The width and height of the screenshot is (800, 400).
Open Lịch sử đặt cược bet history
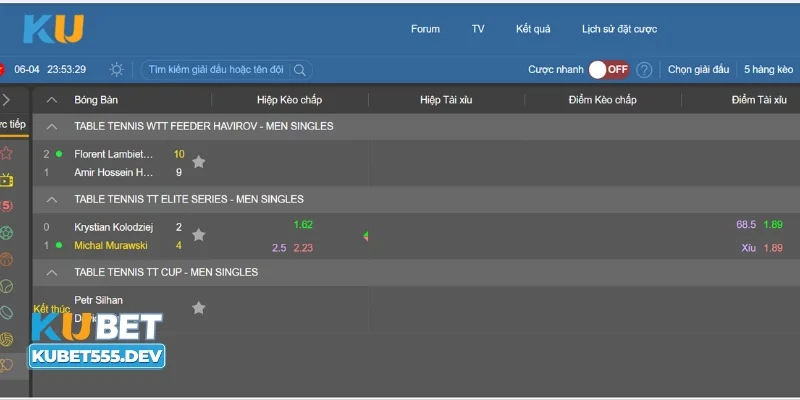619,29
